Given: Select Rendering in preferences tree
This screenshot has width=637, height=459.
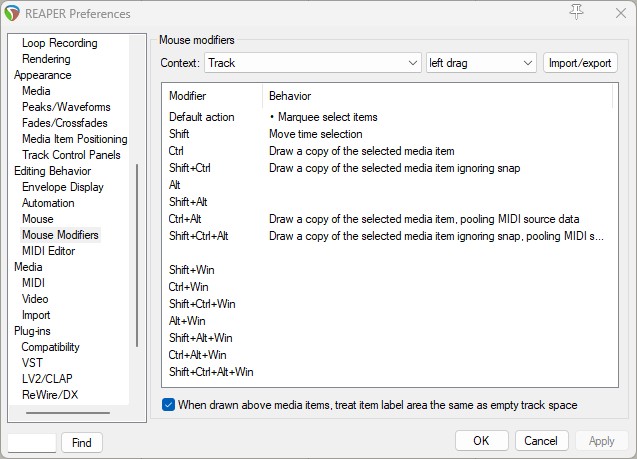Looking at the screenshot, I should tap(46, 59).
